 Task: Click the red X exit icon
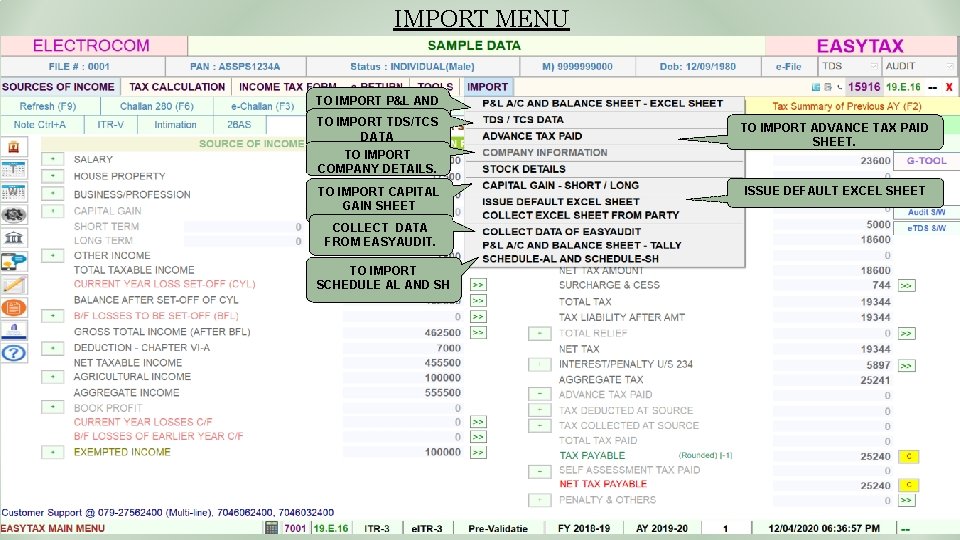949,87
